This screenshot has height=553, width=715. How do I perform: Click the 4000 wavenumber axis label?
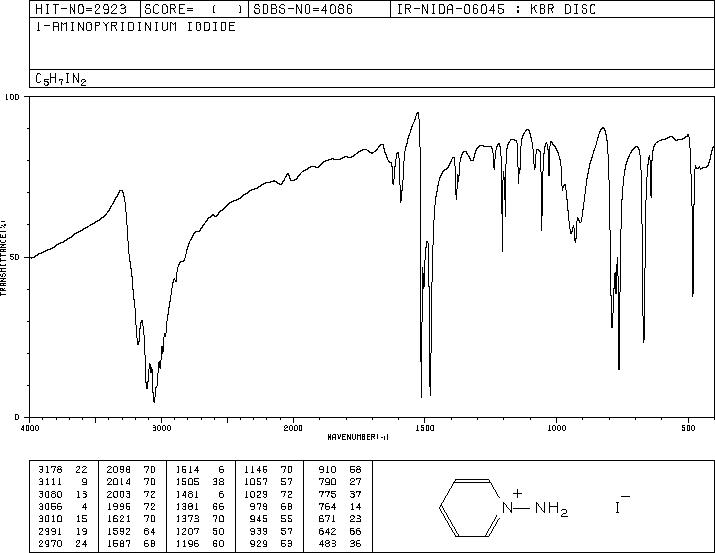30,428
